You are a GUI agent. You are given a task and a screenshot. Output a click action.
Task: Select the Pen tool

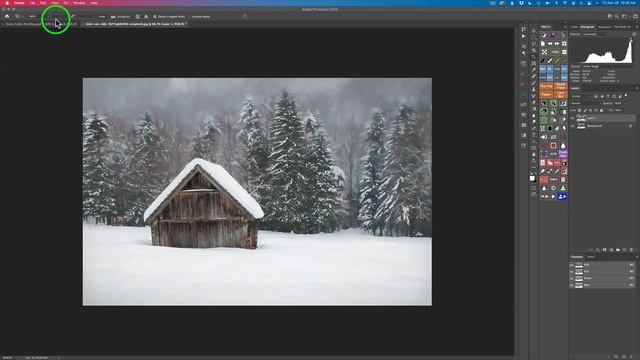coord(533,128)
